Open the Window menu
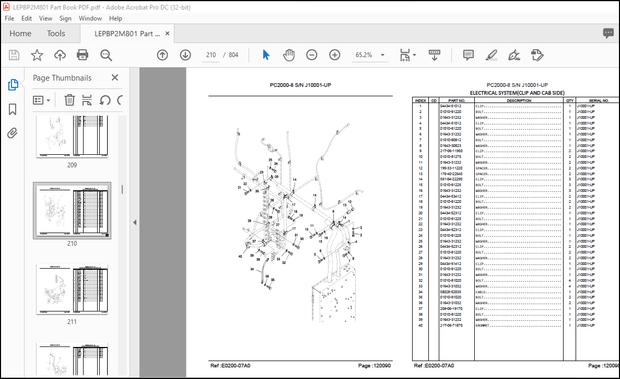 [x=90, y=18]
